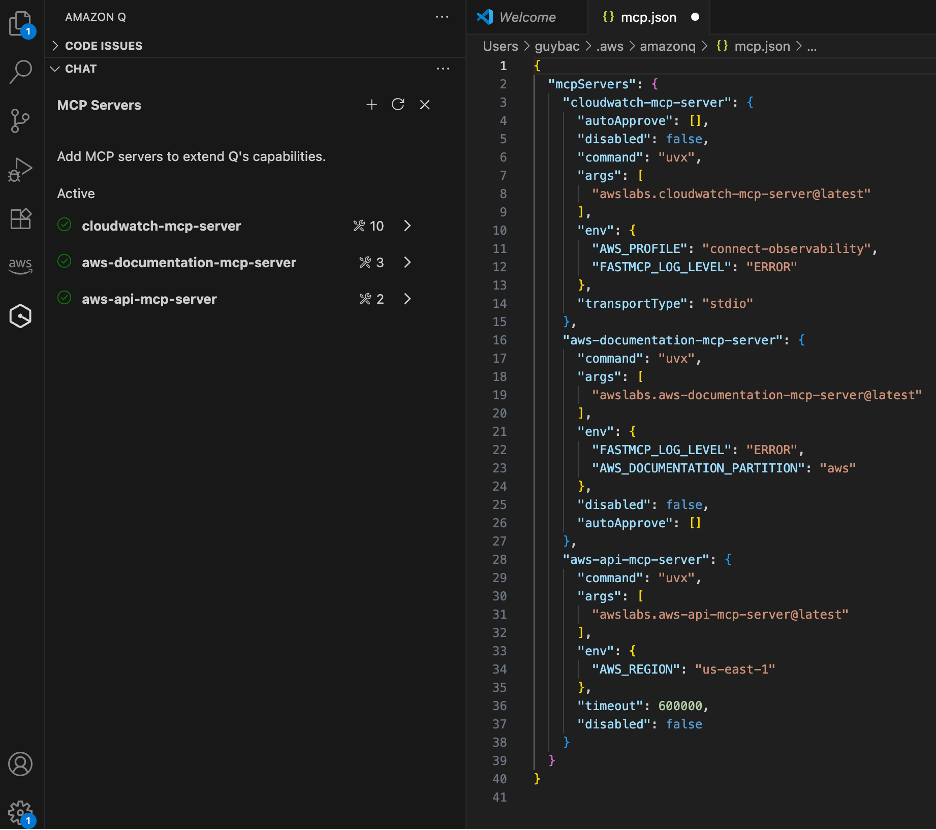
Task: Open the Run and Debug view
Action: [21, 168]
